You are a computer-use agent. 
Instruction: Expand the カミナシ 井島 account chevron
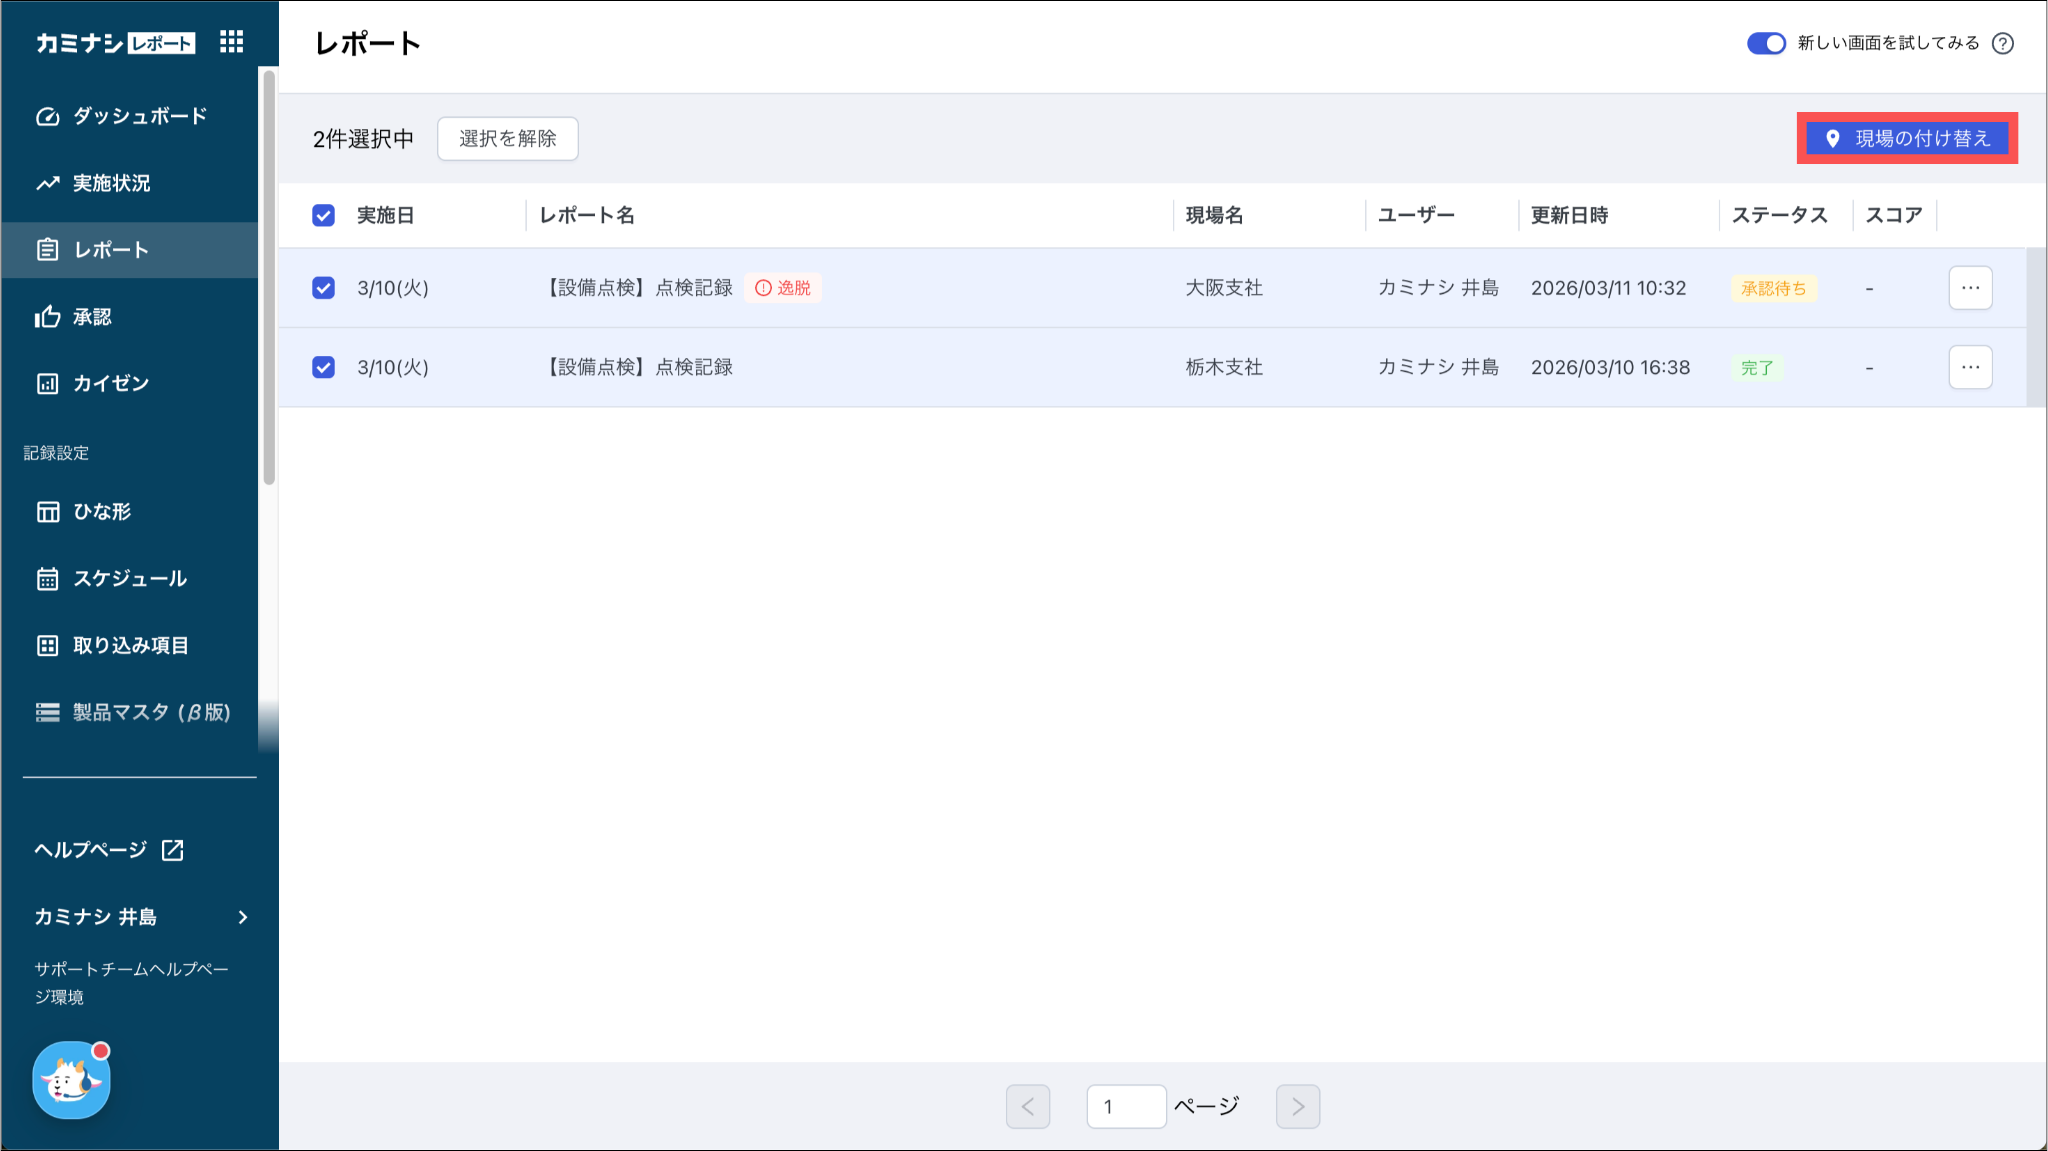tap(243, 917)
